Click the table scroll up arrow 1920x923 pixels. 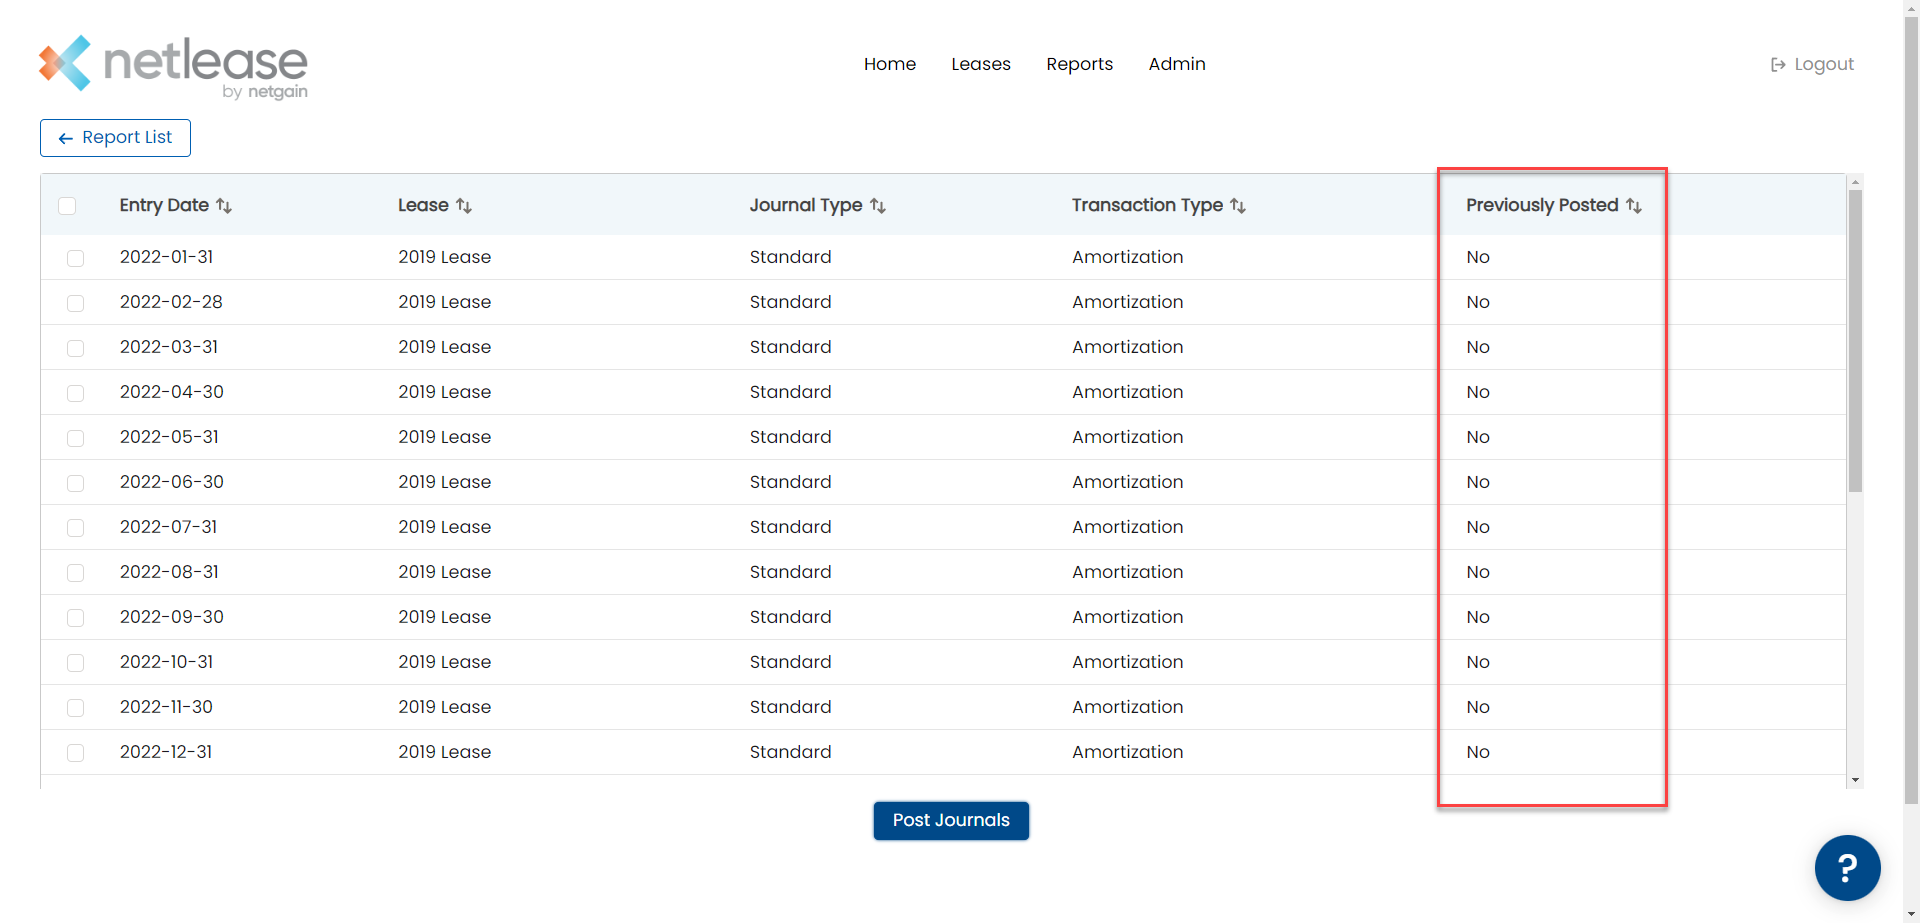tap(1855, 182)
